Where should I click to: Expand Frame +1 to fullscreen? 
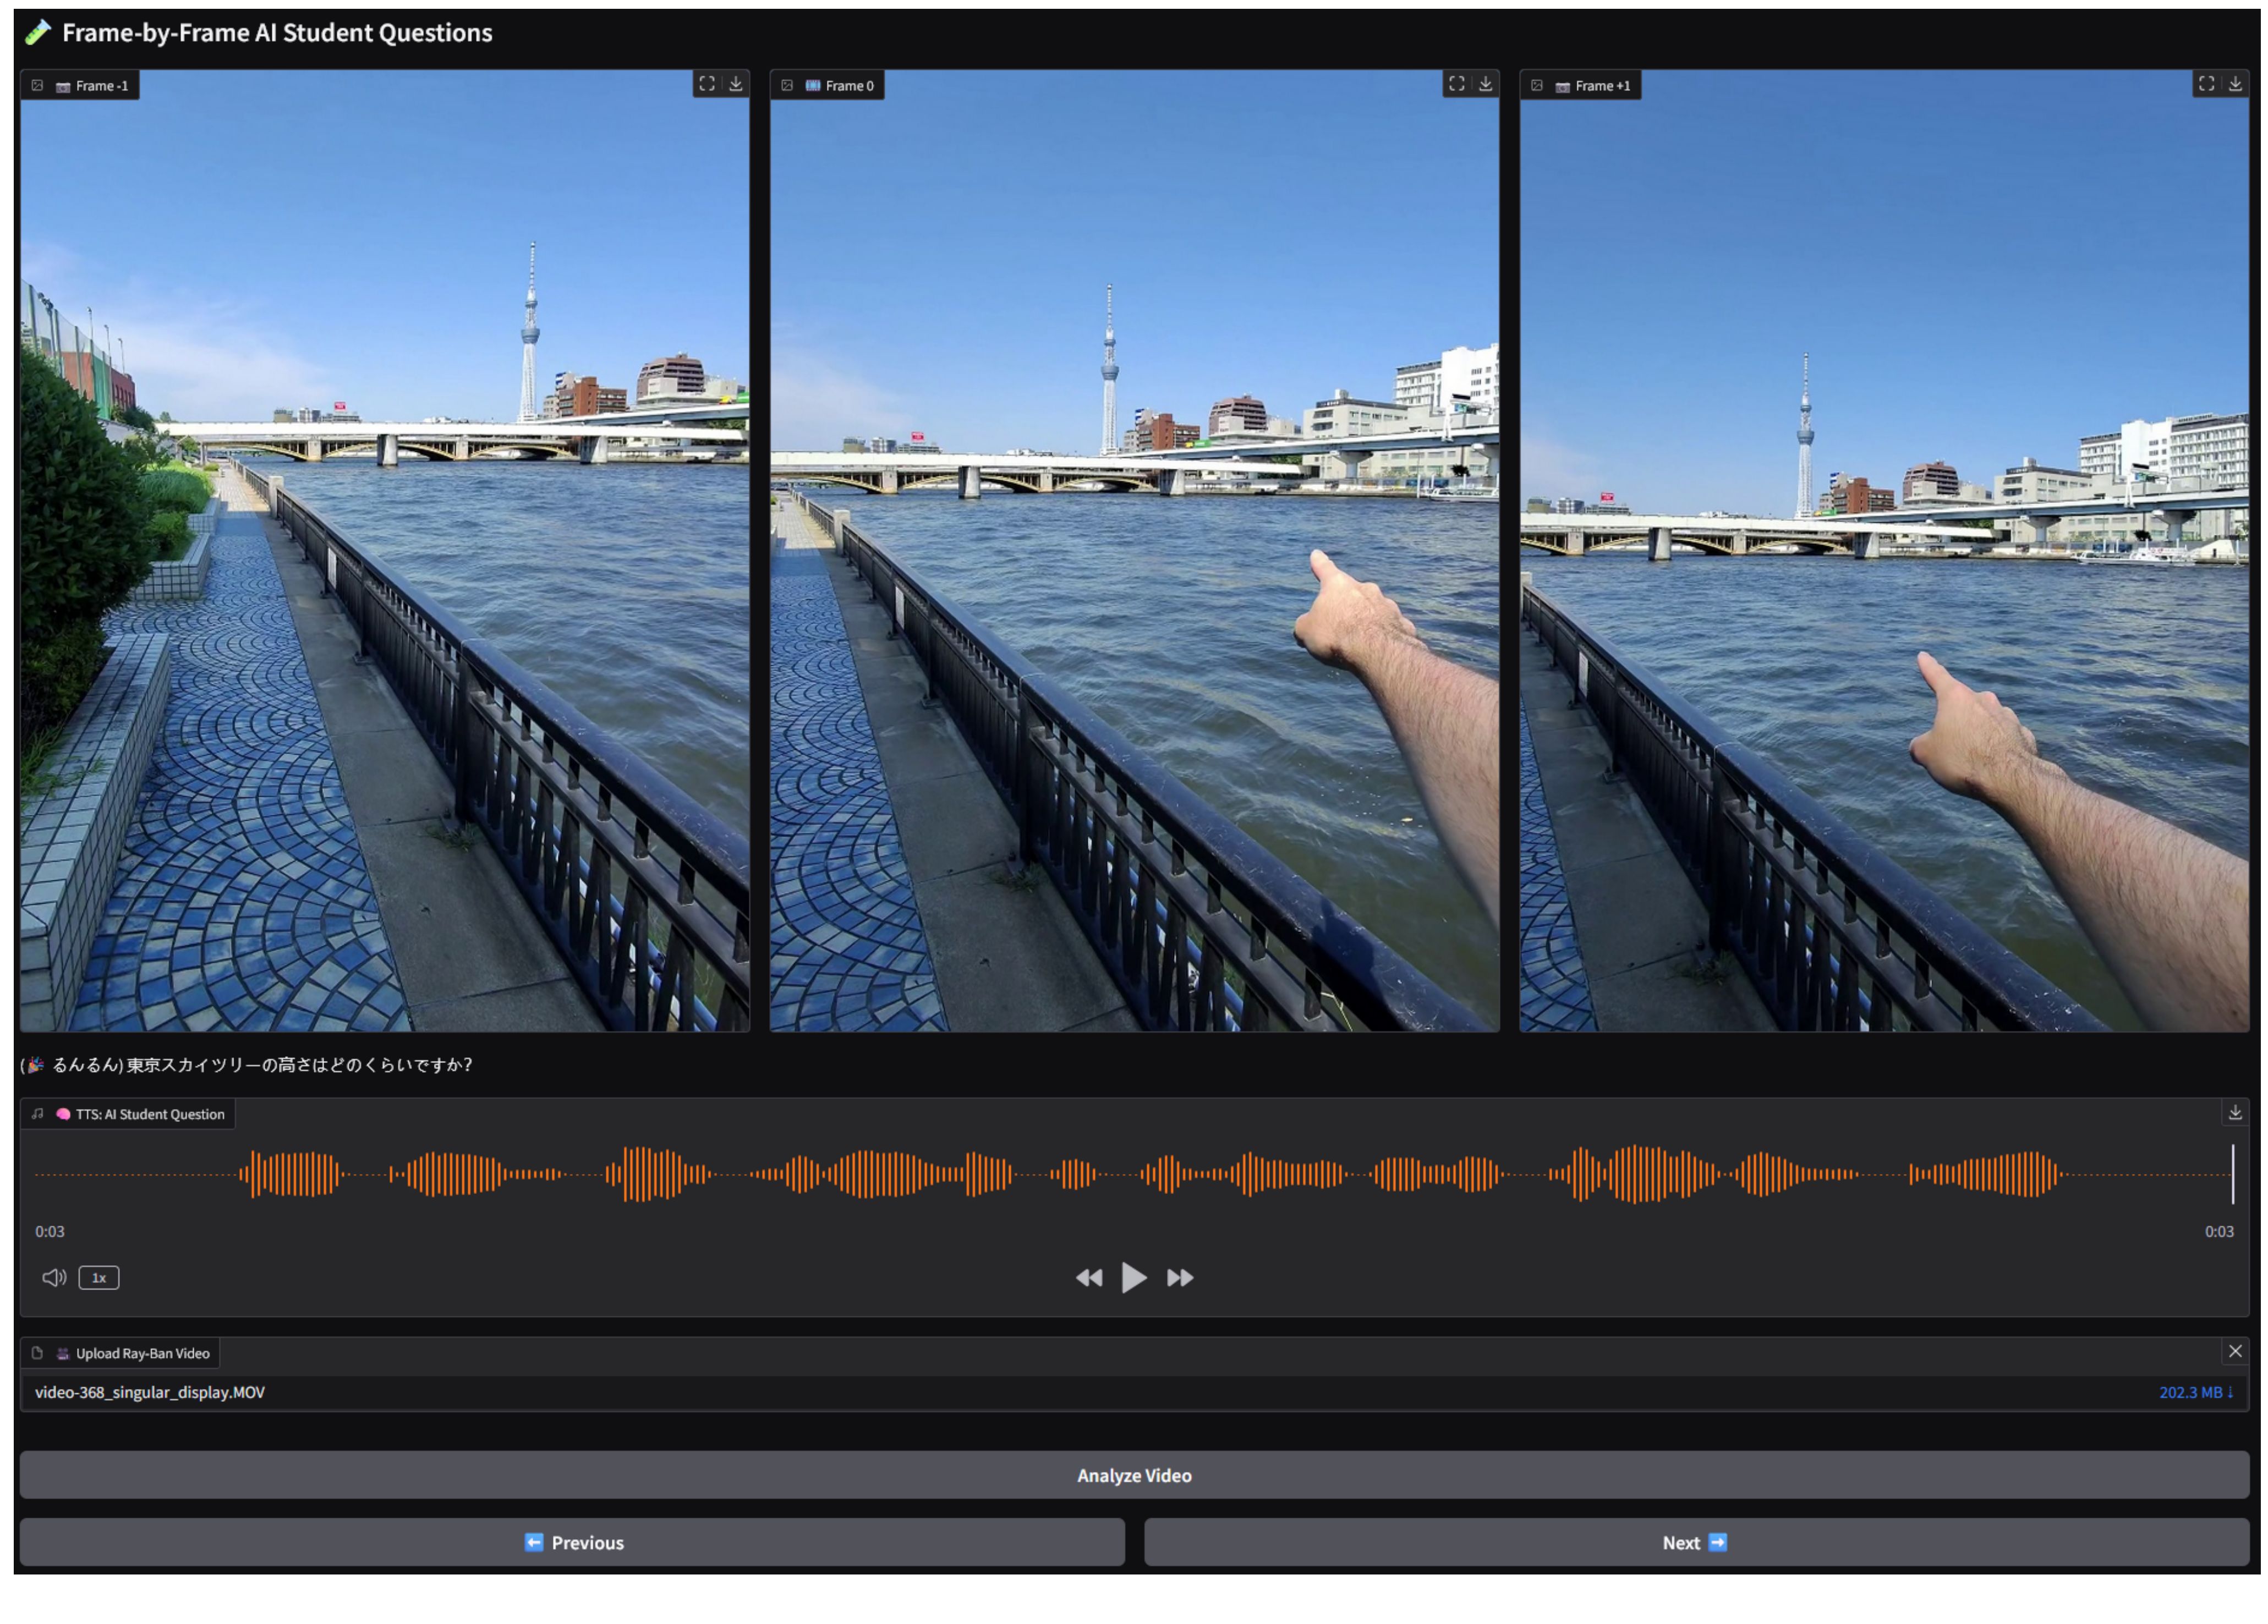[2206, 84]
